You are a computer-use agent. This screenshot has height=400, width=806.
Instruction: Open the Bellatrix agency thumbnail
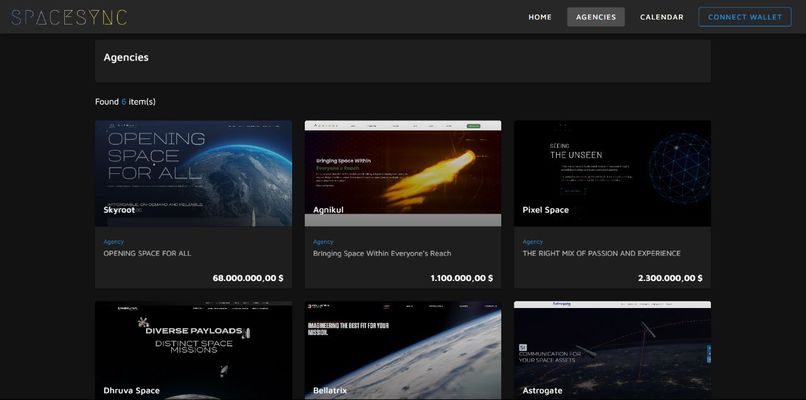tap(403, 350)
